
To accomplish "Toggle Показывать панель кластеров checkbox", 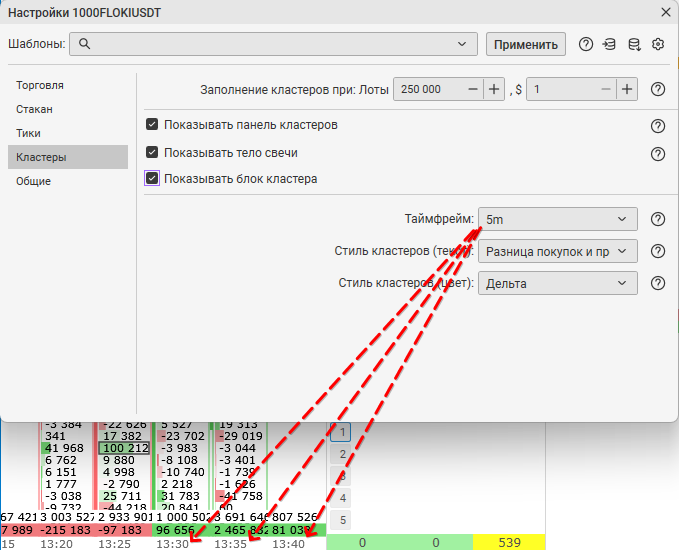I will (152, 125).
